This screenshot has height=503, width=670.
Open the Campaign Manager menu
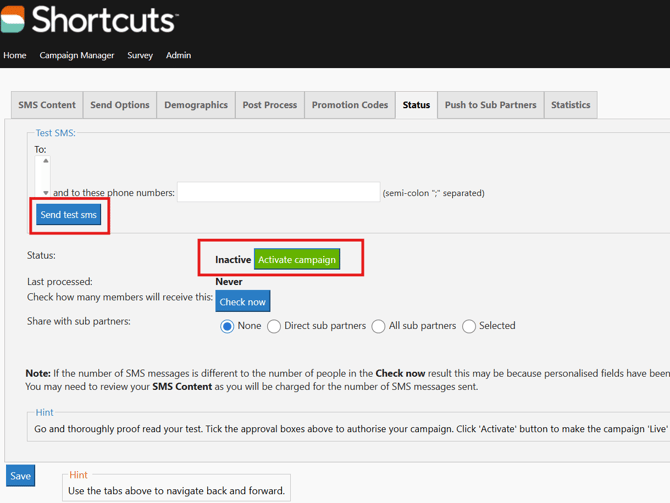coord(77,55)
